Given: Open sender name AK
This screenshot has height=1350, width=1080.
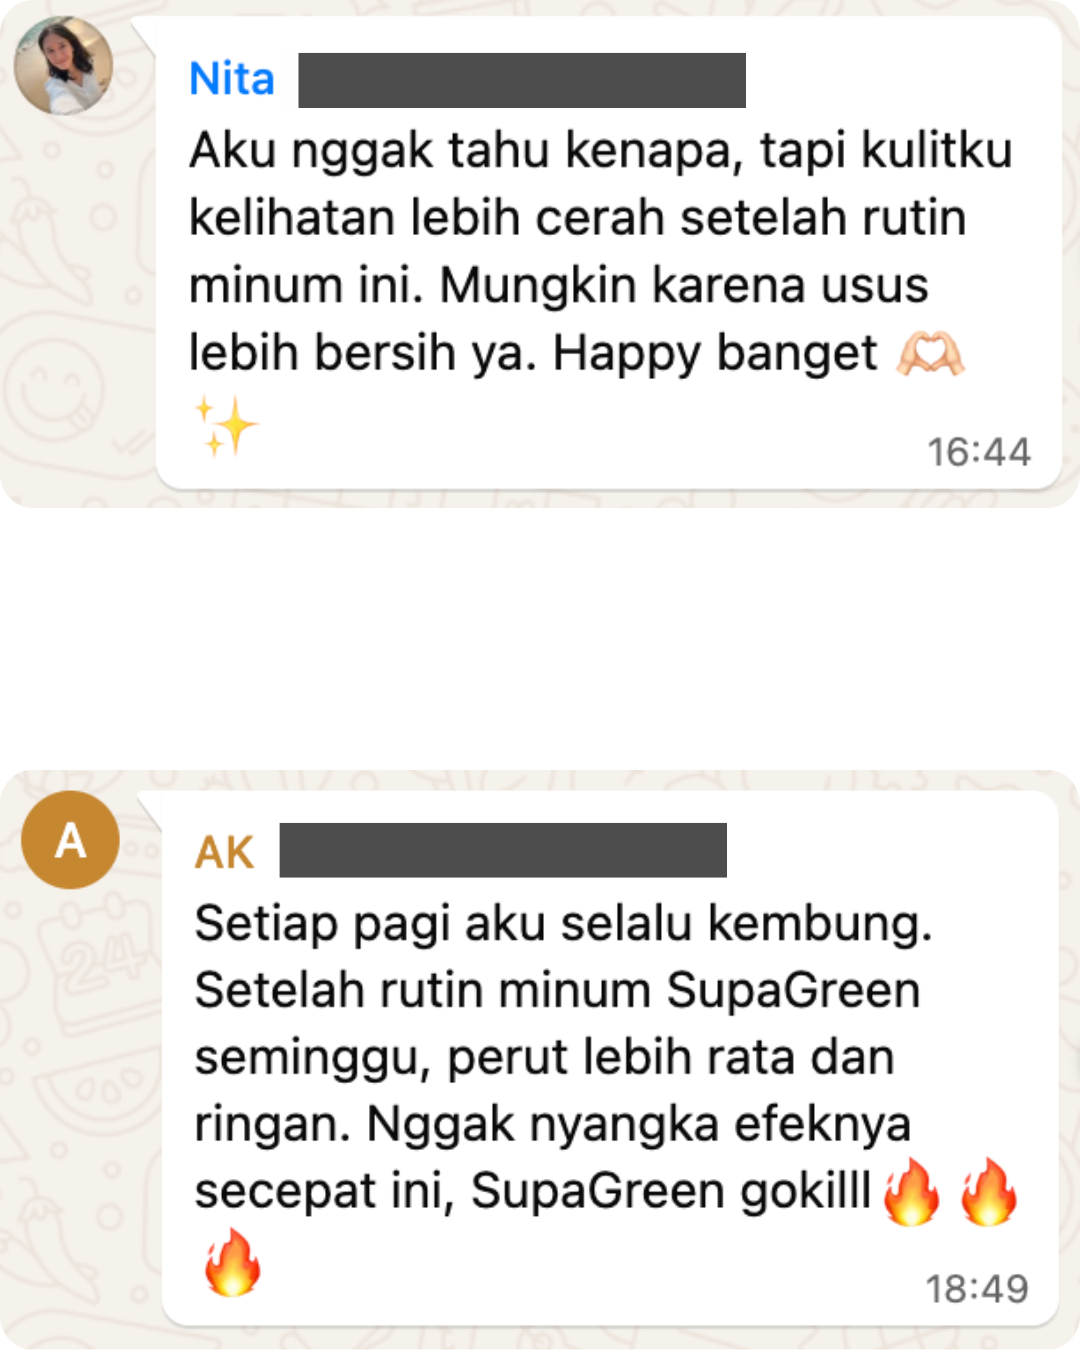Looking at the screenshot, I should pos(225,852).
